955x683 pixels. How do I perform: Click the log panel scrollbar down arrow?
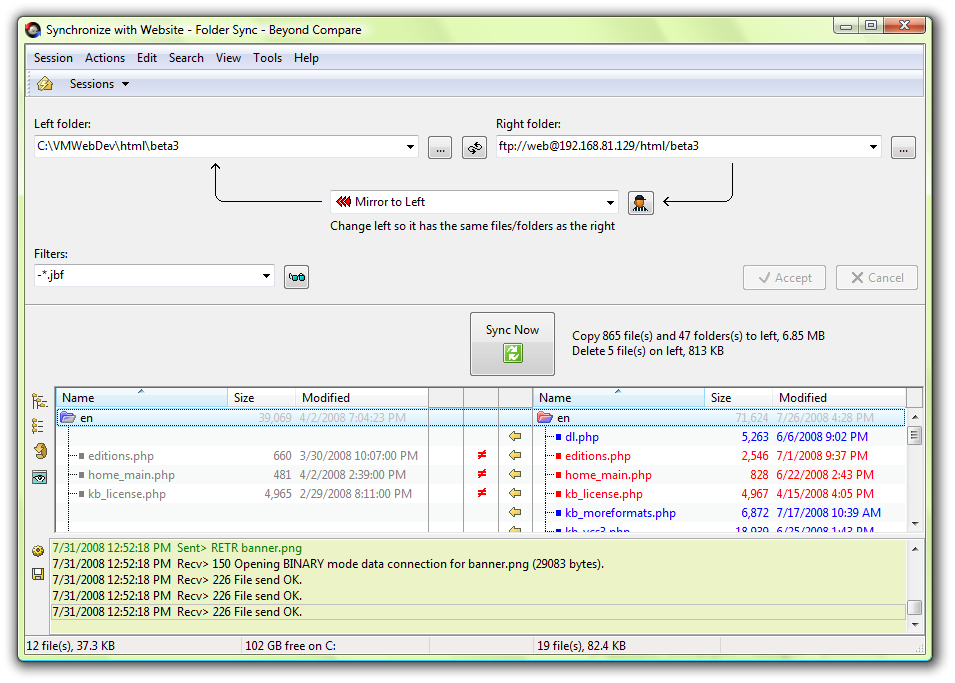tap(915, 625)
